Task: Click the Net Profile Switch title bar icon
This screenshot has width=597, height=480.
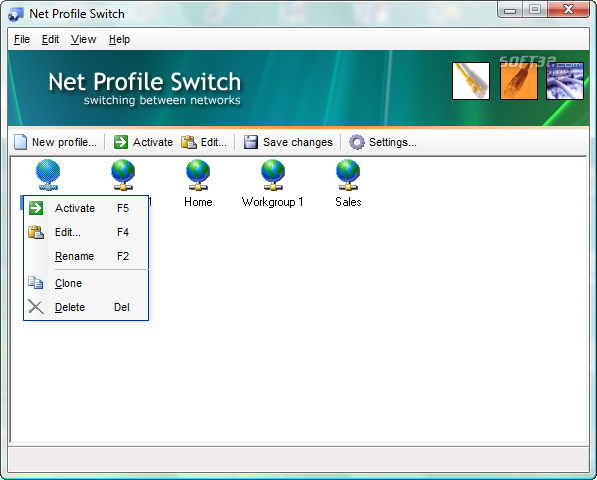Action: [x=16, y=14]
